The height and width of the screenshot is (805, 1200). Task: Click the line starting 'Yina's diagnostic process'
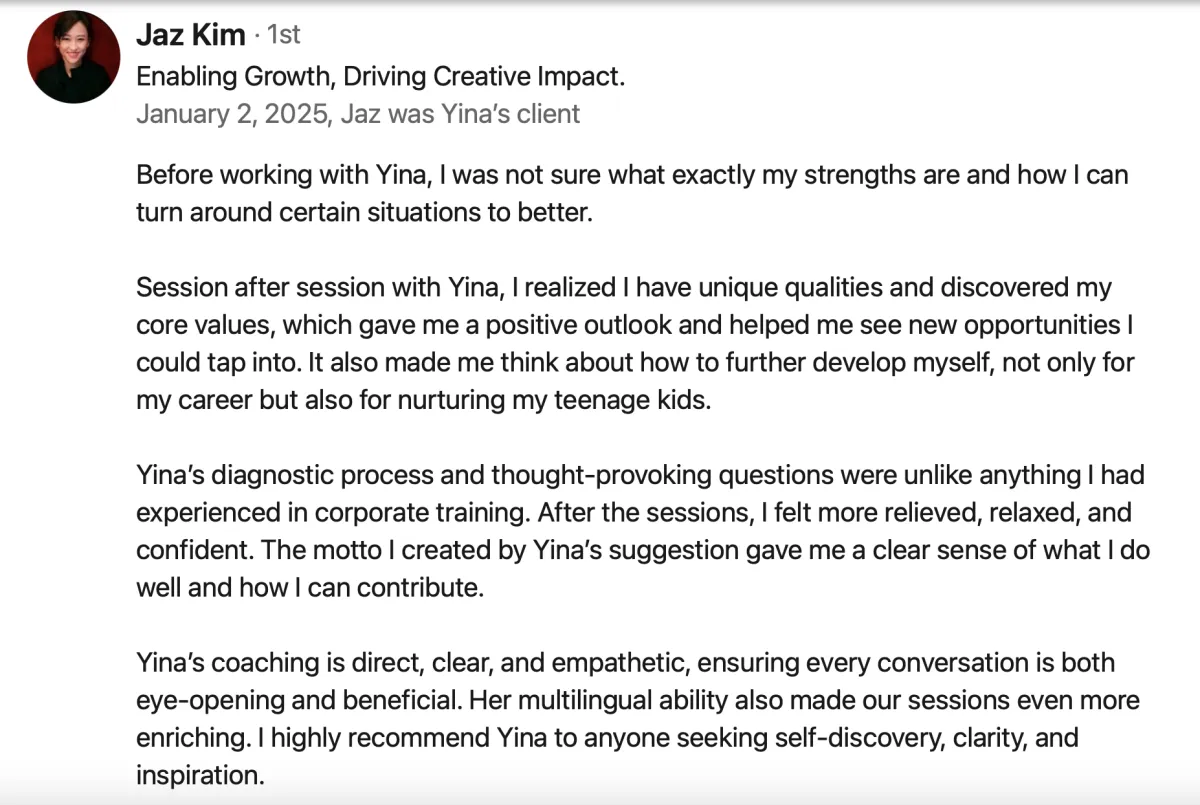coord(640,475)
